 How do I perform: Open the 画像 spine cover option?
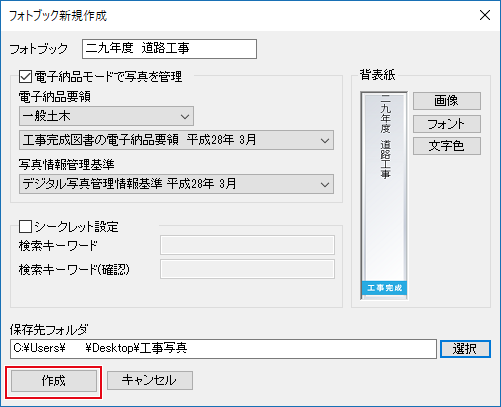tap(447, 101)
